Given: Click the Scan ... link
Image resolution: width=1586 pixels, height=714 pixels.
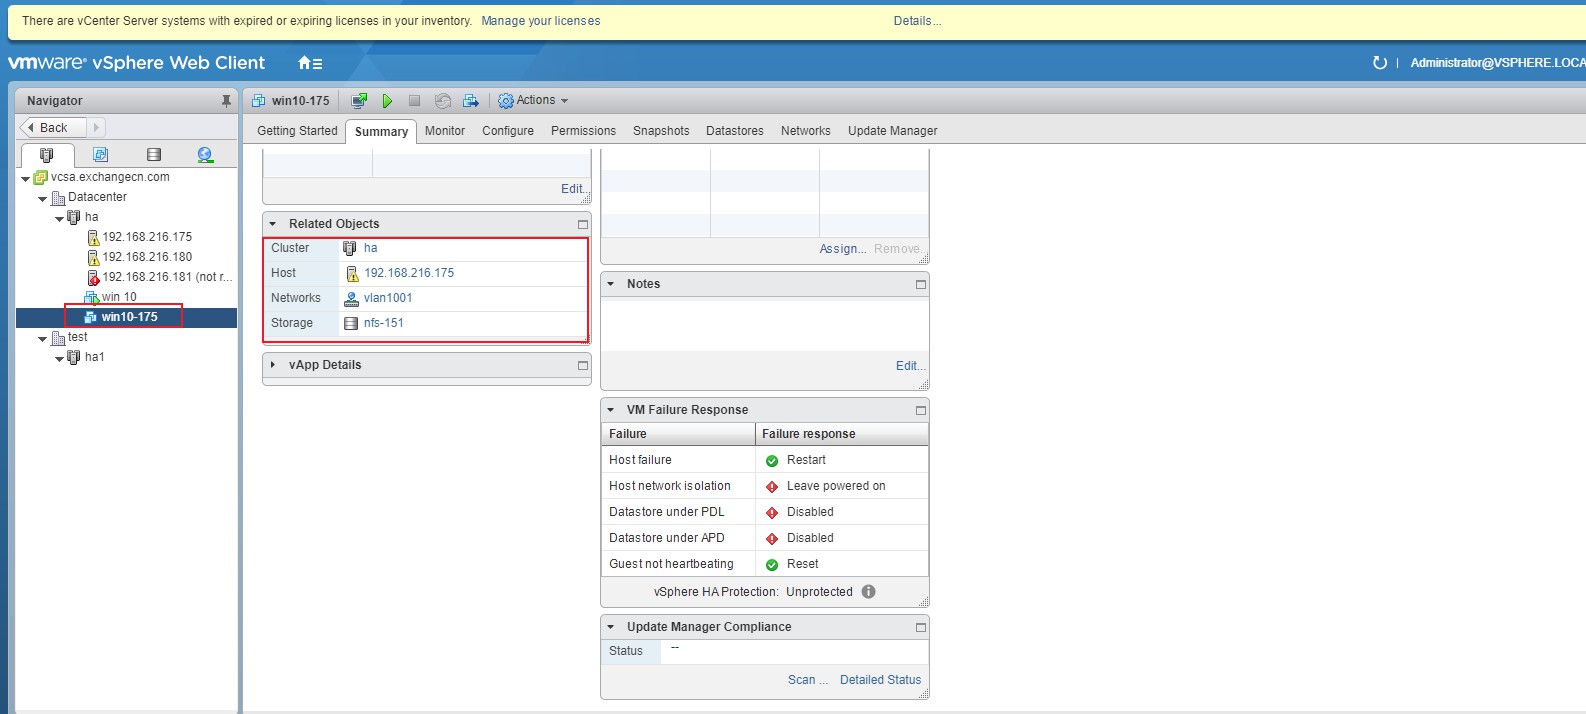Looking at the screenshot, I should 808,680.
